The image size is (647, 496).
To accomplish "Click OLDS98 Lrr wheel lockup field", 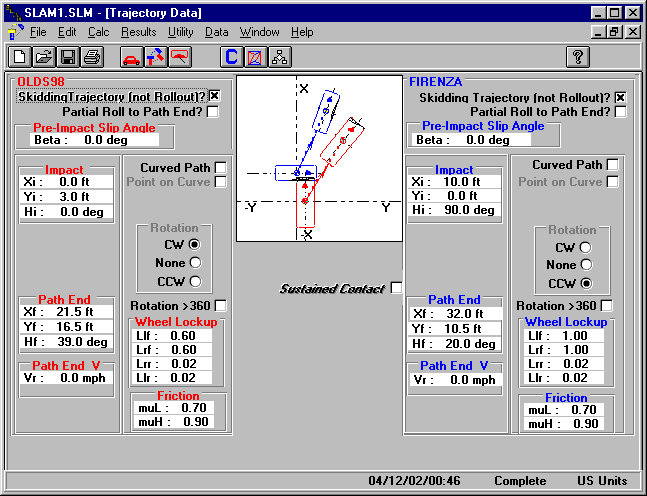I will [172, 364].
